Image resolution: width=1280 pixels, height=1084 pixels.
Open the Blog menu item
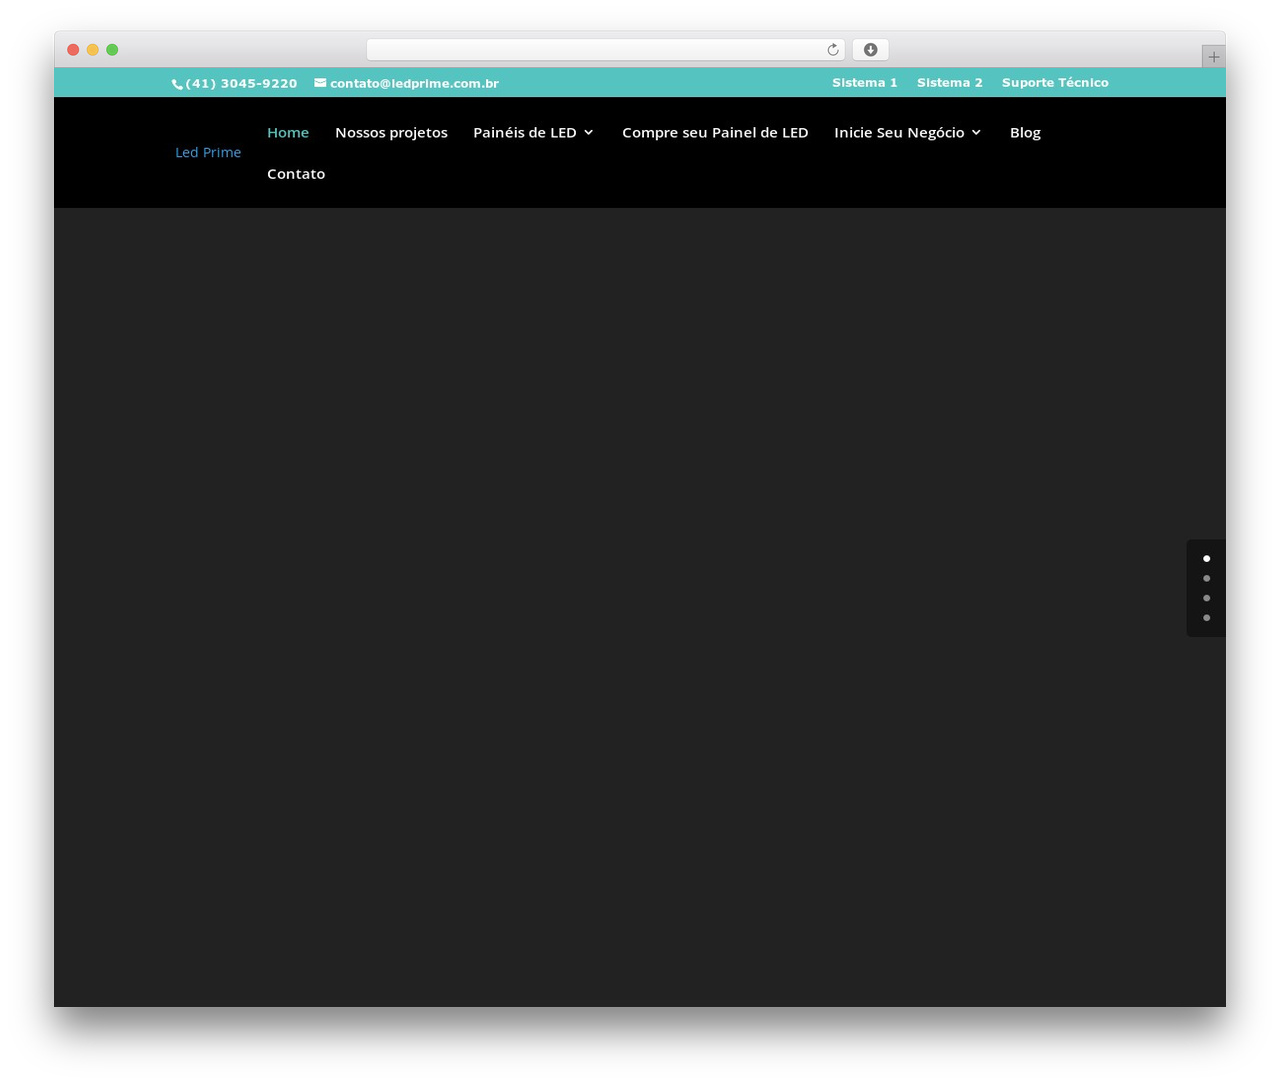click(1025, 133)
